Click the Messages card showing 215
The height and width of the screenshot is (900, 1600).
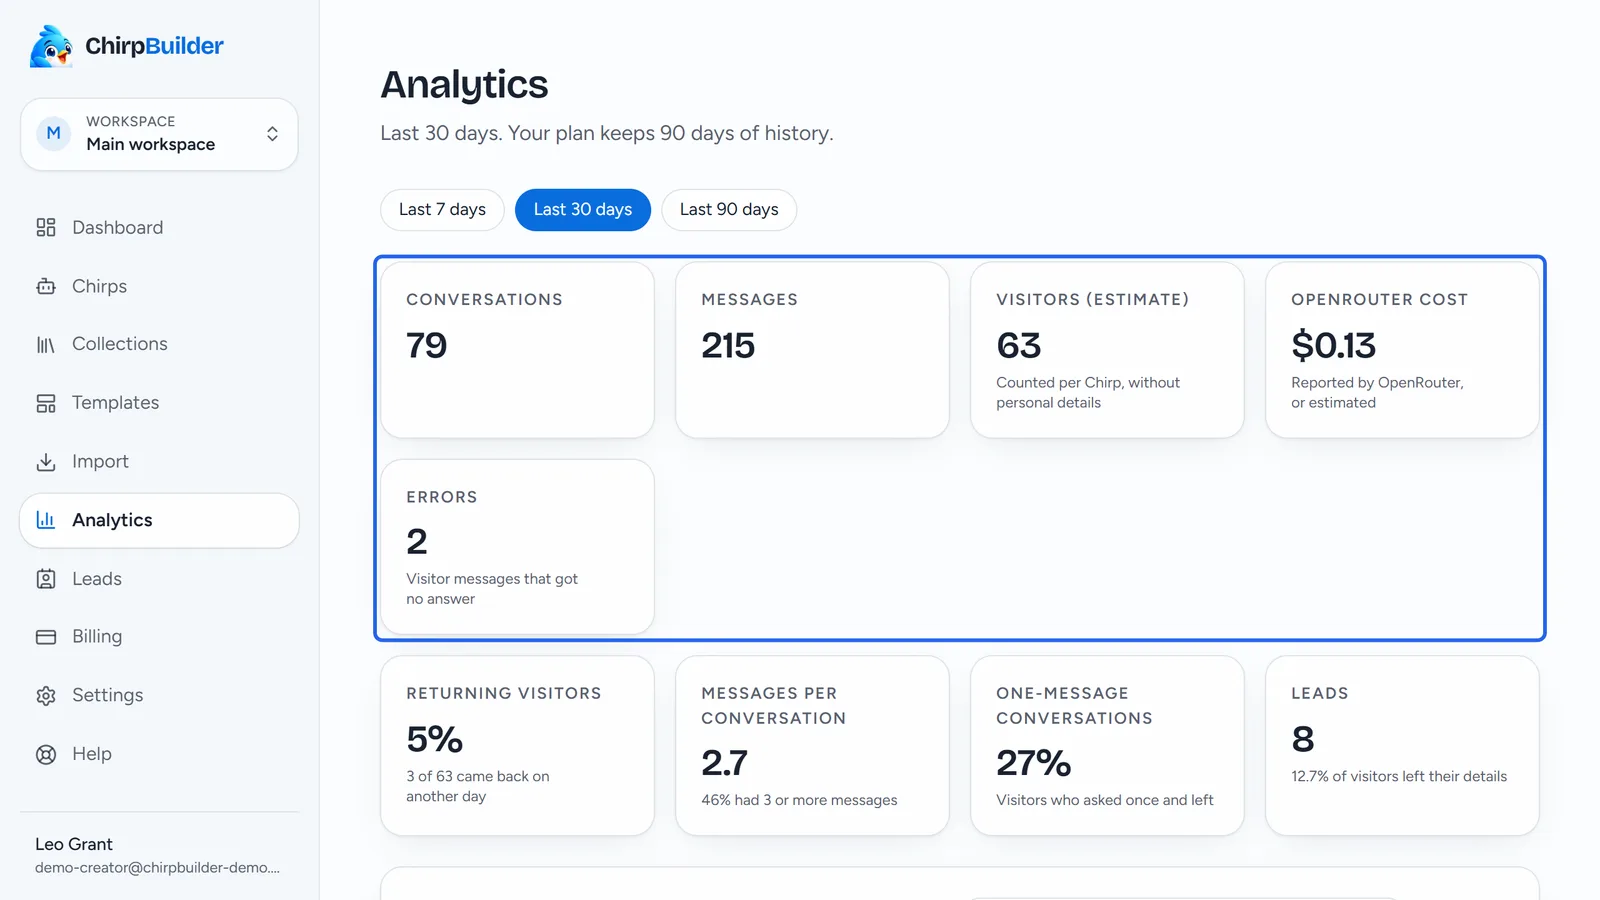(x=812, y=350)
